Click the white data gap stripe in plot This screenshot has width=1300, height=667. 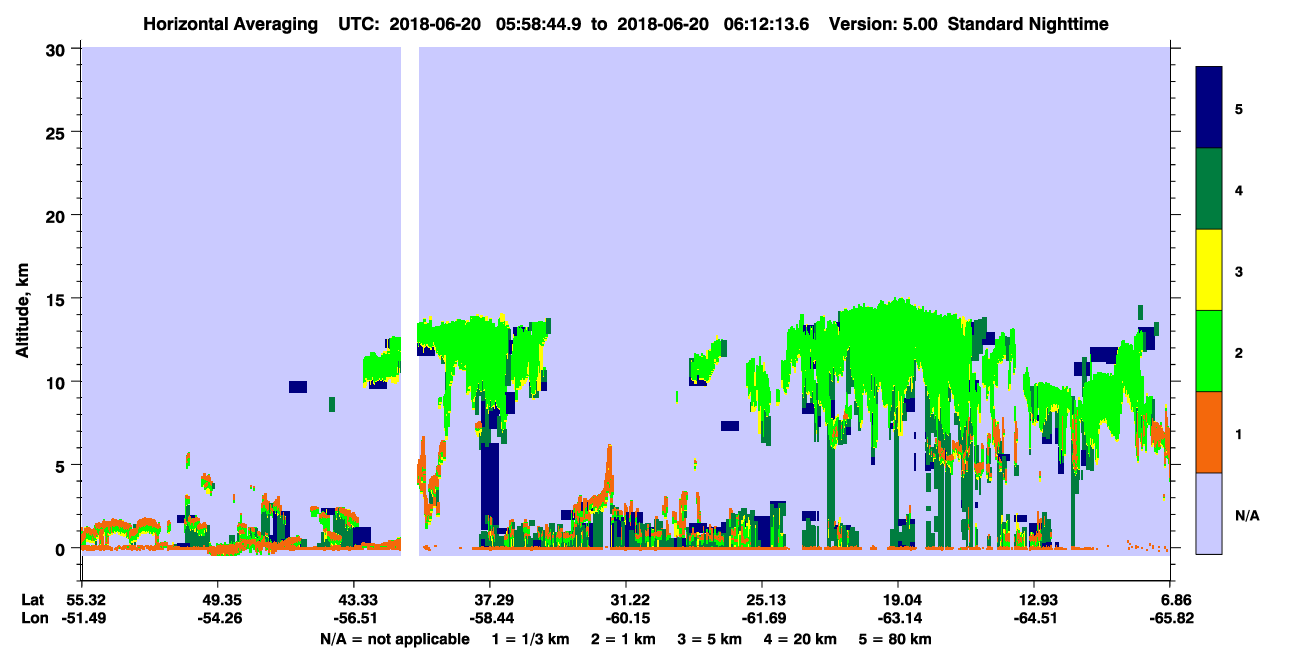pos(409,300)
